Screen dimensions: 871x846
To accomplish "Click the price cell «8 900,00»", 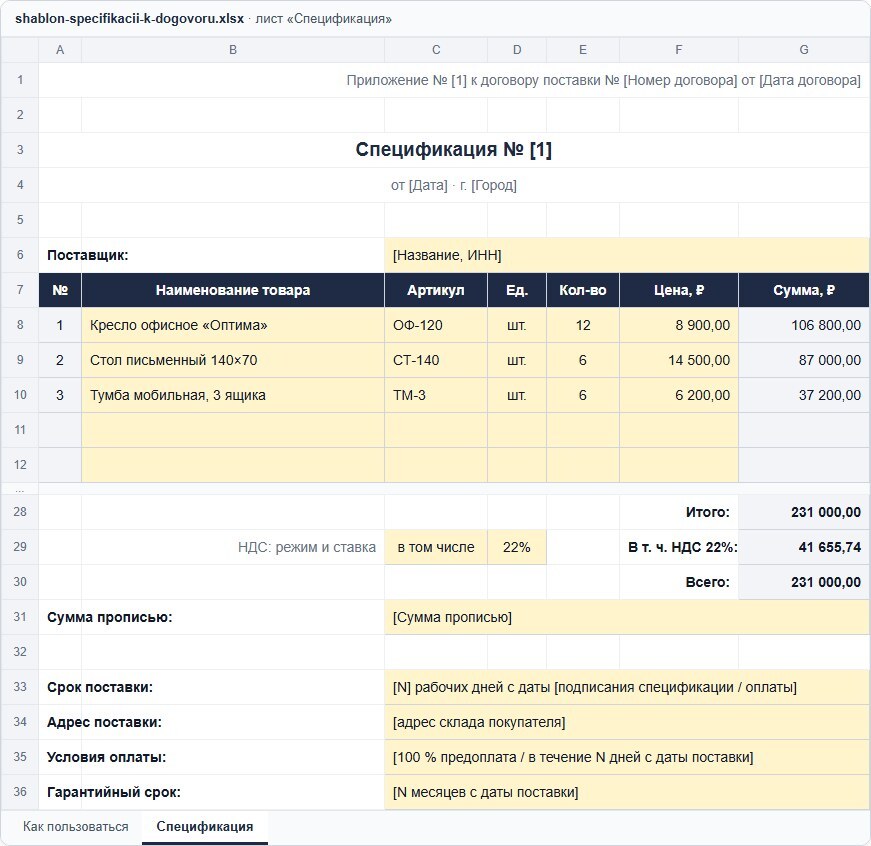I will click(679, 325).
